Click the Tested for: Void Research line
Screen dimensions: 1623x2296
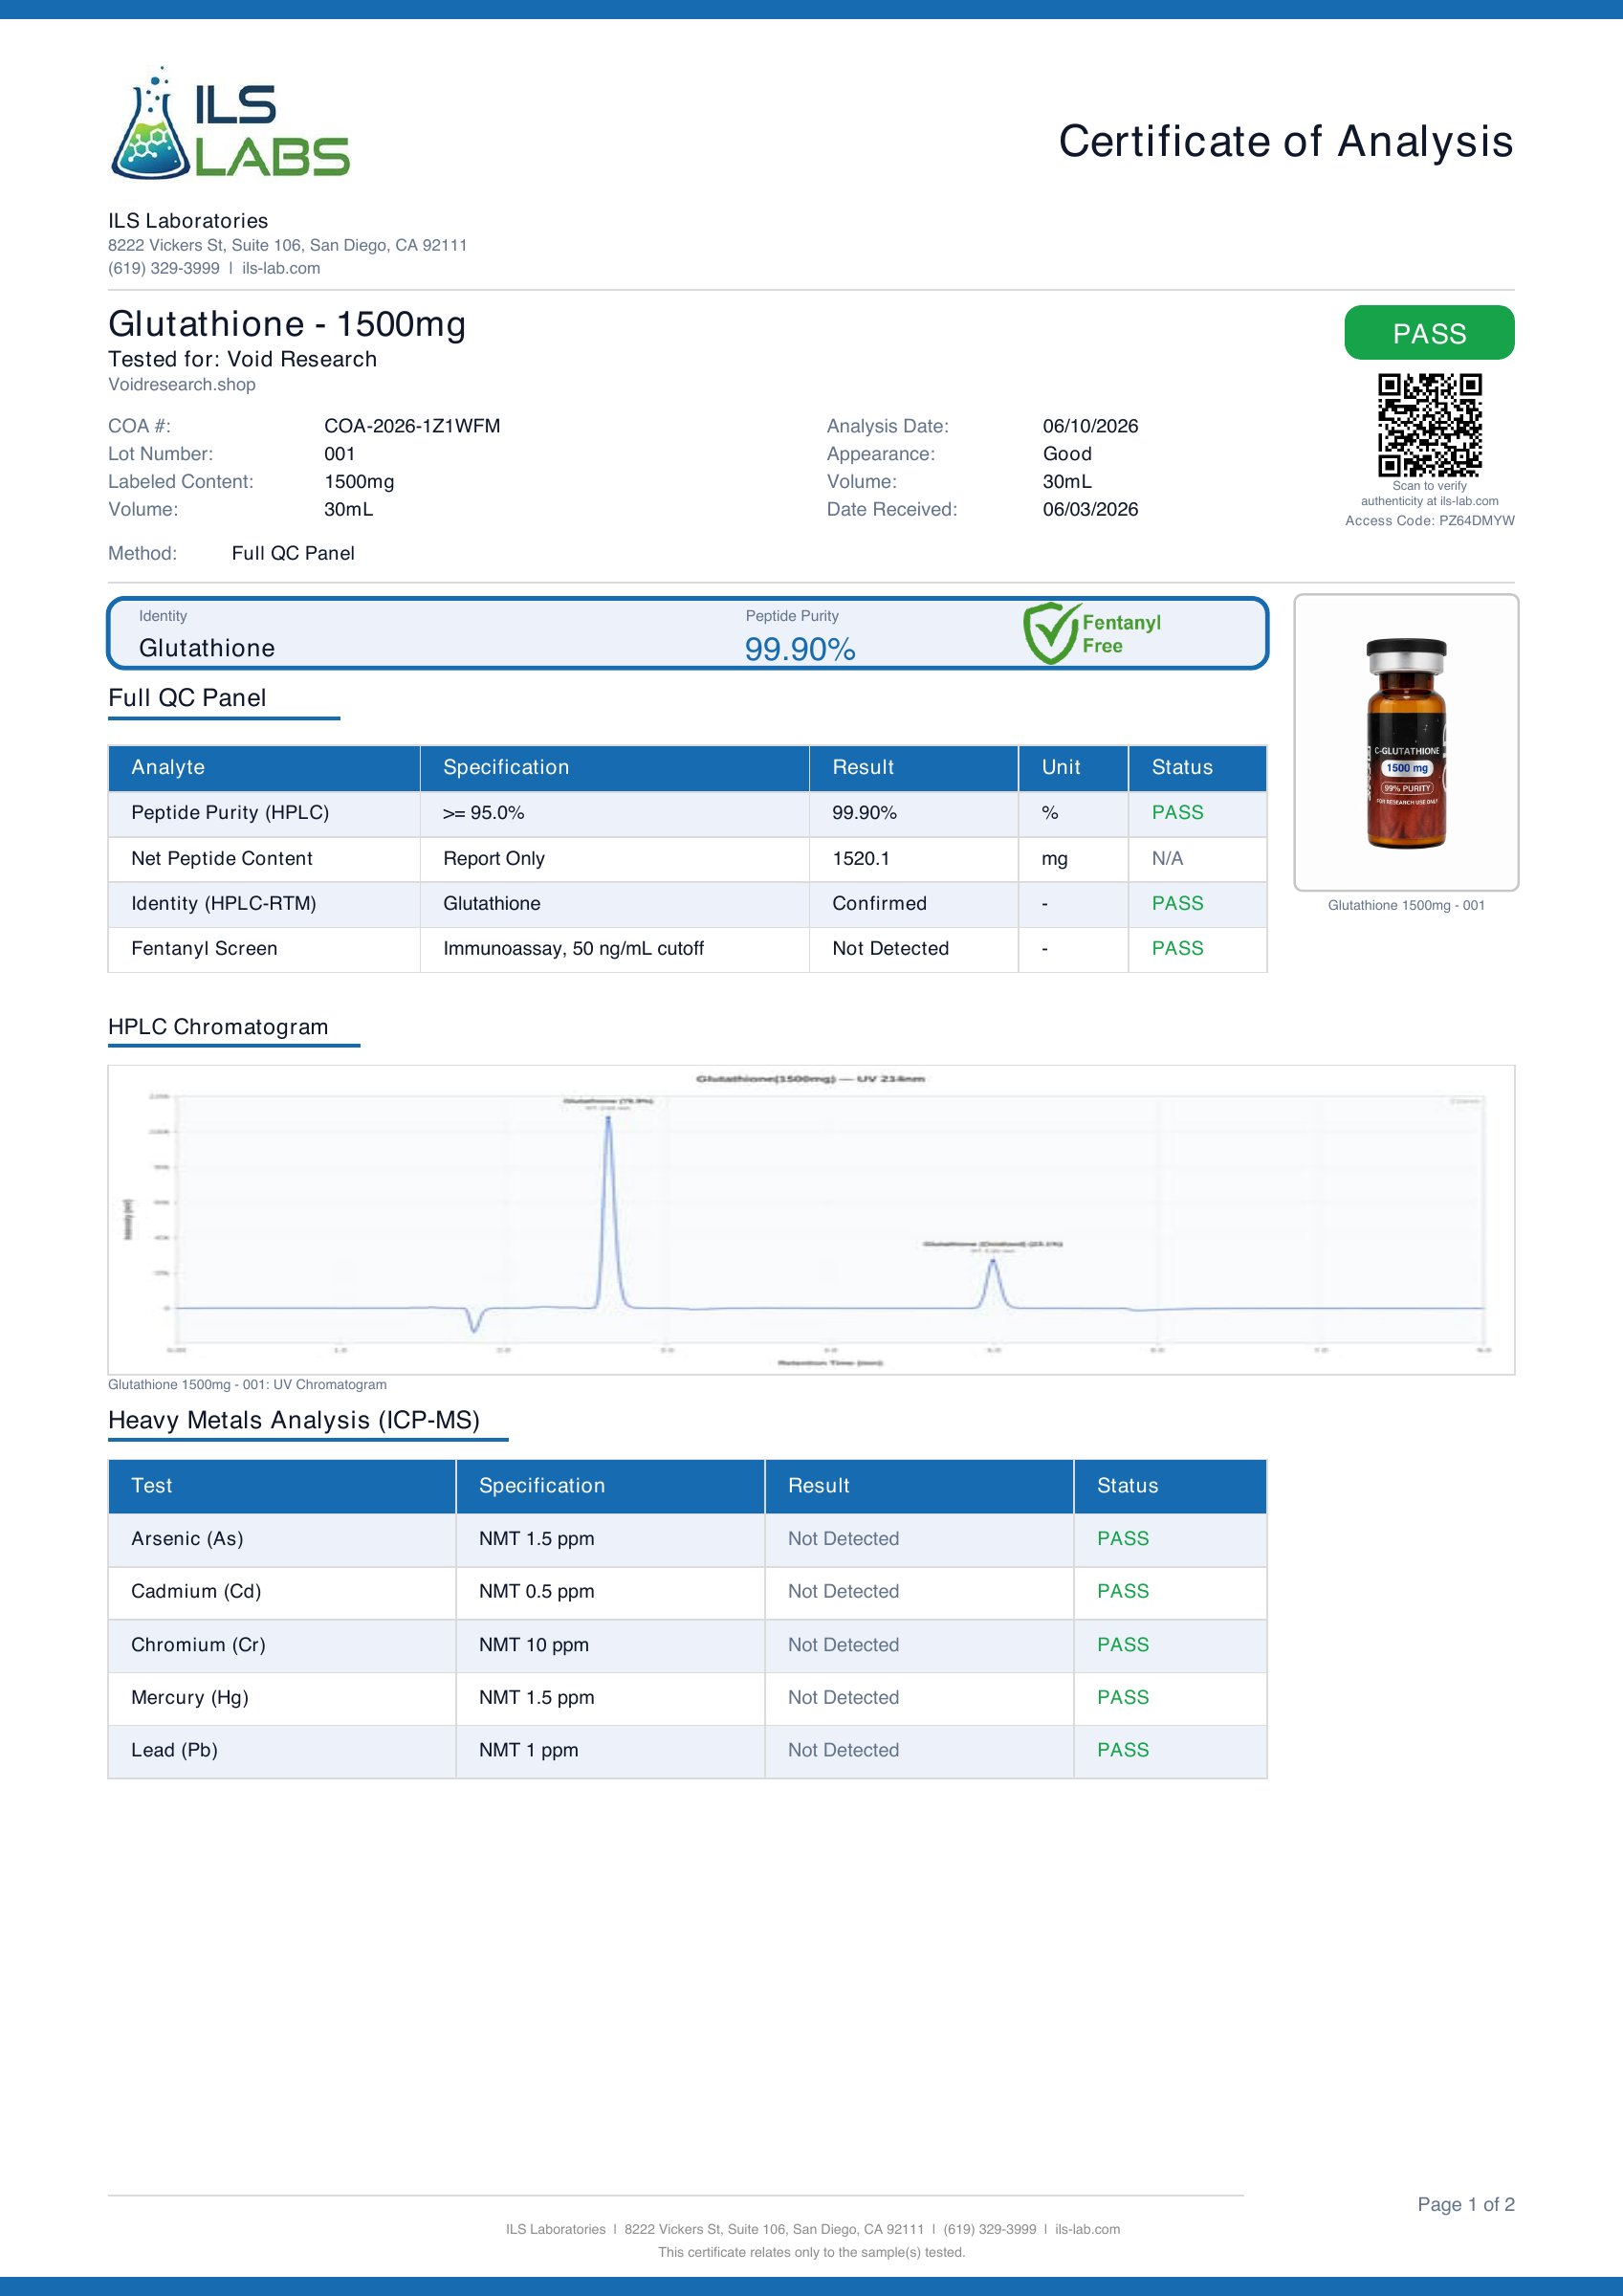[242, 359]
